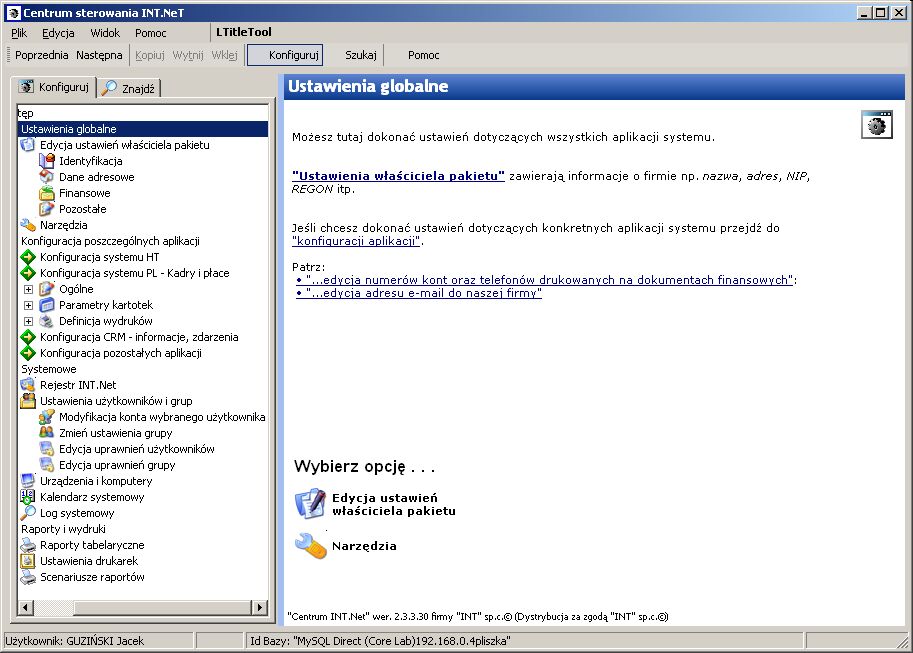
Task: Click tree horizontal scrollbar right arrow
Action: pyautogui.click(x=260, y=608)
